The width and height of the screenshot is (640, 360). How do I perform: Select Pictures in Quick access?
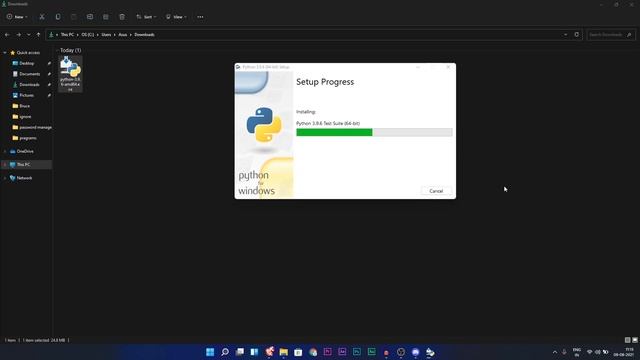pyautogui.click(x=27, y=95)
